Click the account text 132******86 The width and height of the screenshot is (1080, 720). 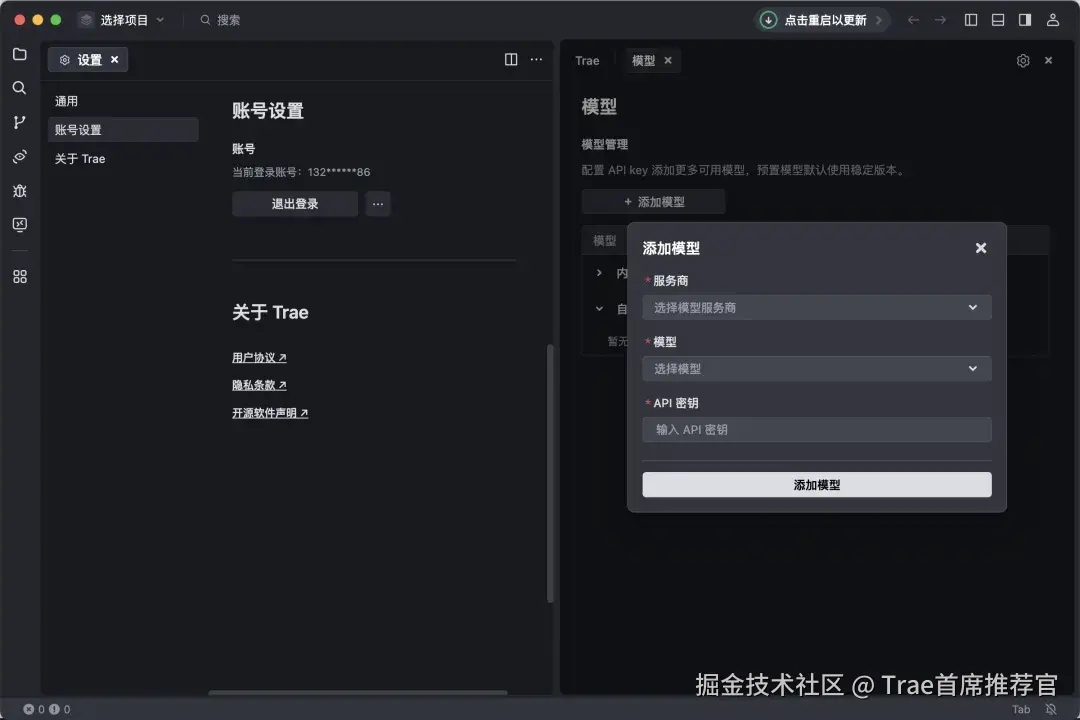pos(339,172)
